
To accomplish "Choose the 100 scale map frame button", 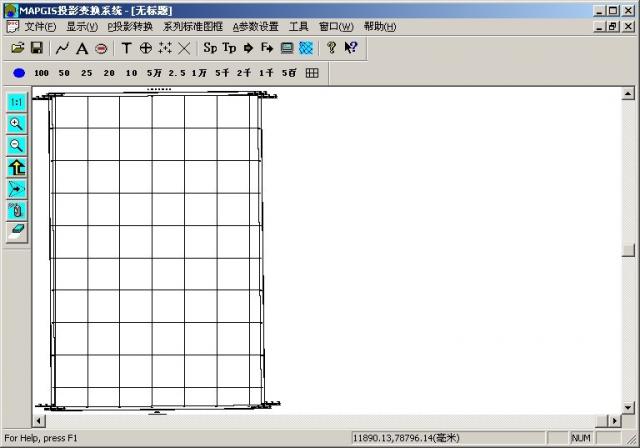I will coord(41,73).
